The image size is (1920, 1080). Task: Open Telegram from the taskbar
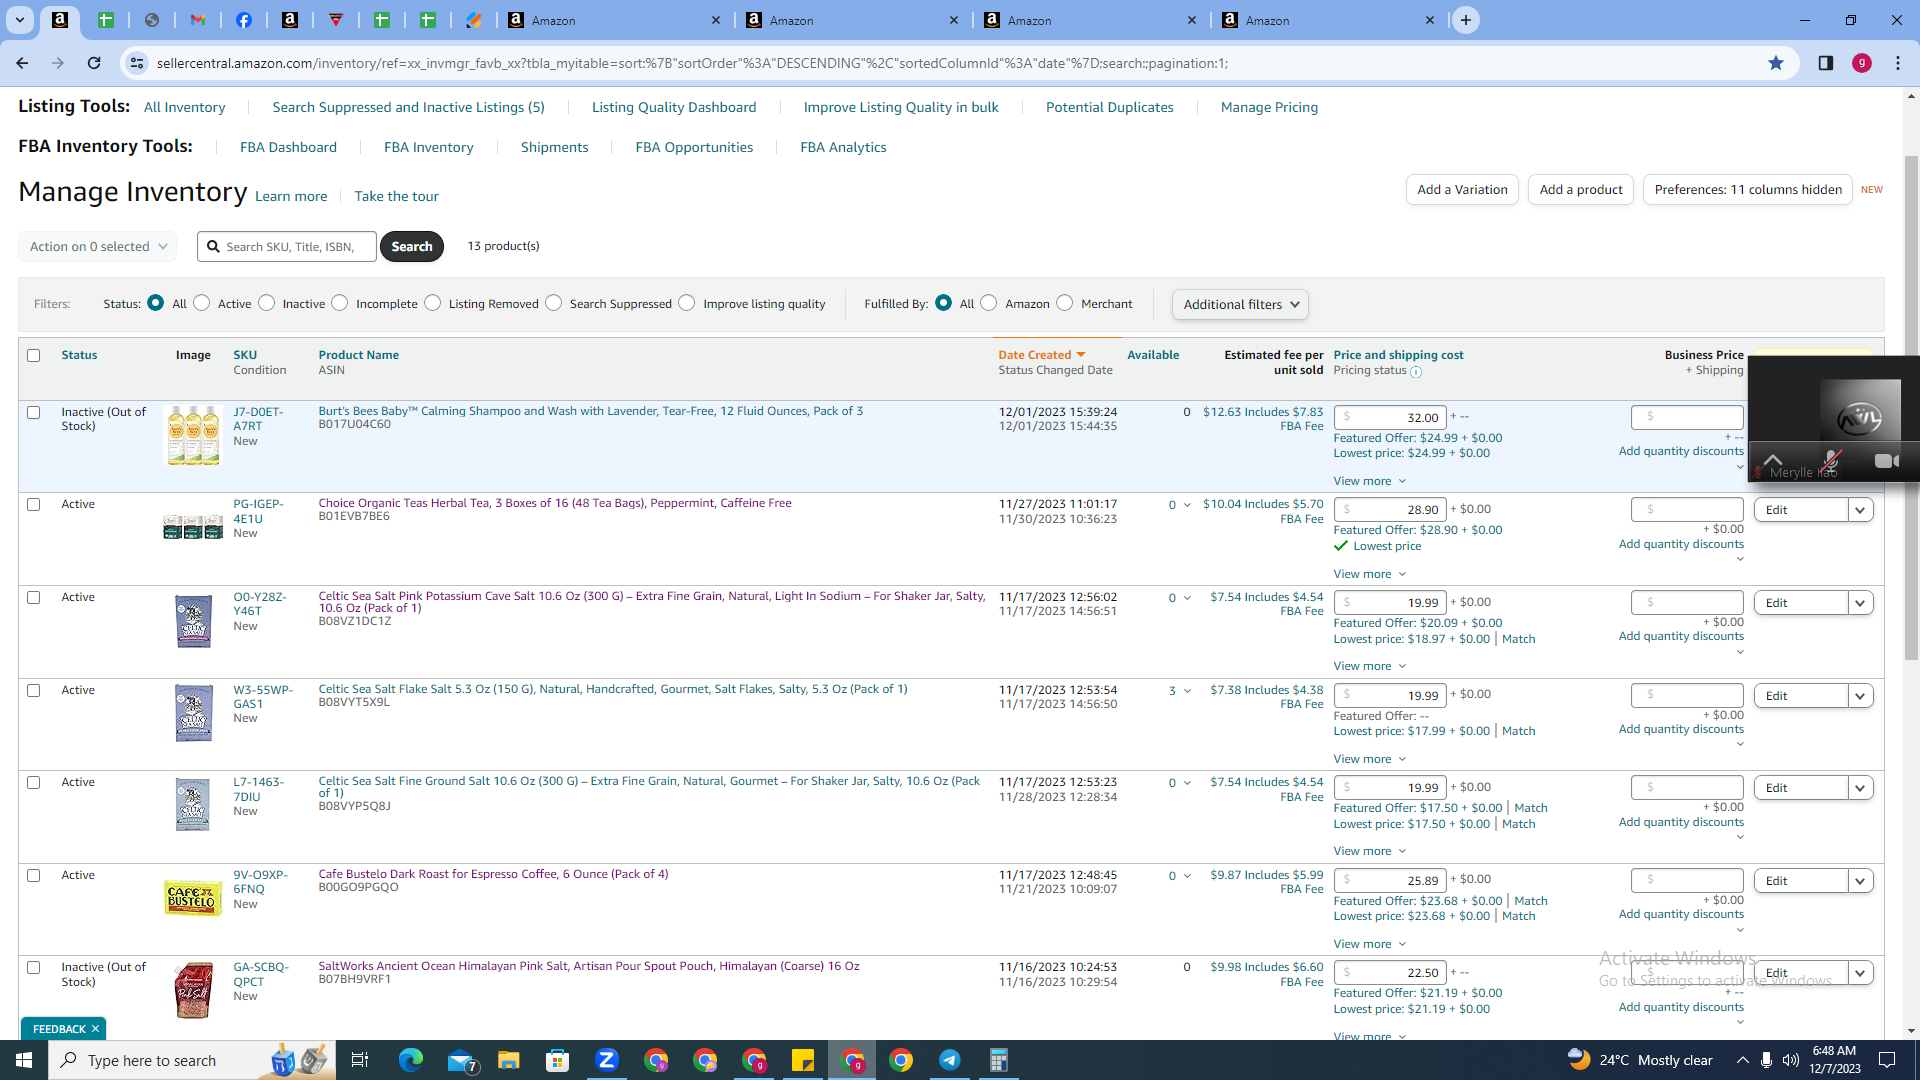[x=950, y=1060]
